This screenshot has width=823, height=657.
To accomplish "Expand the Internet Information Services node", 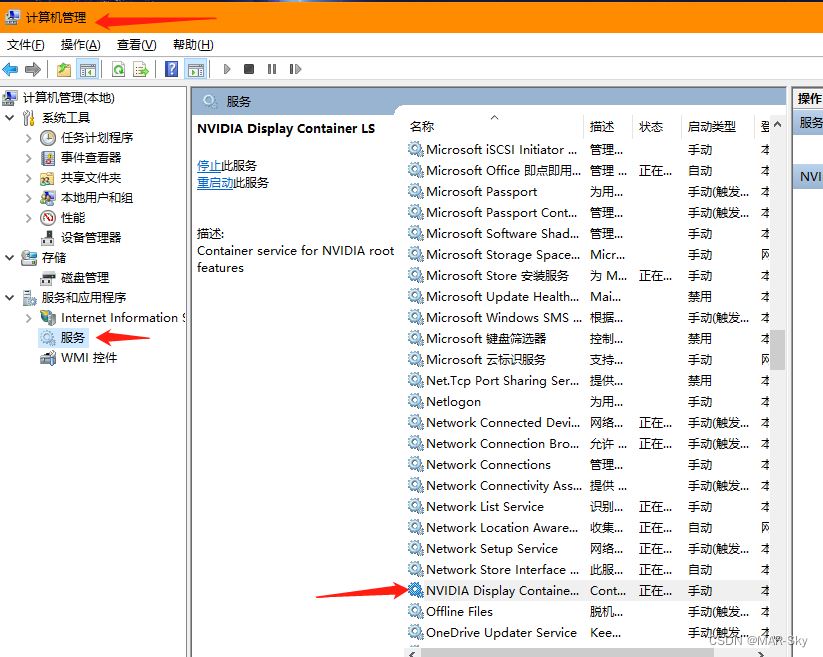I will pos(29,318).
